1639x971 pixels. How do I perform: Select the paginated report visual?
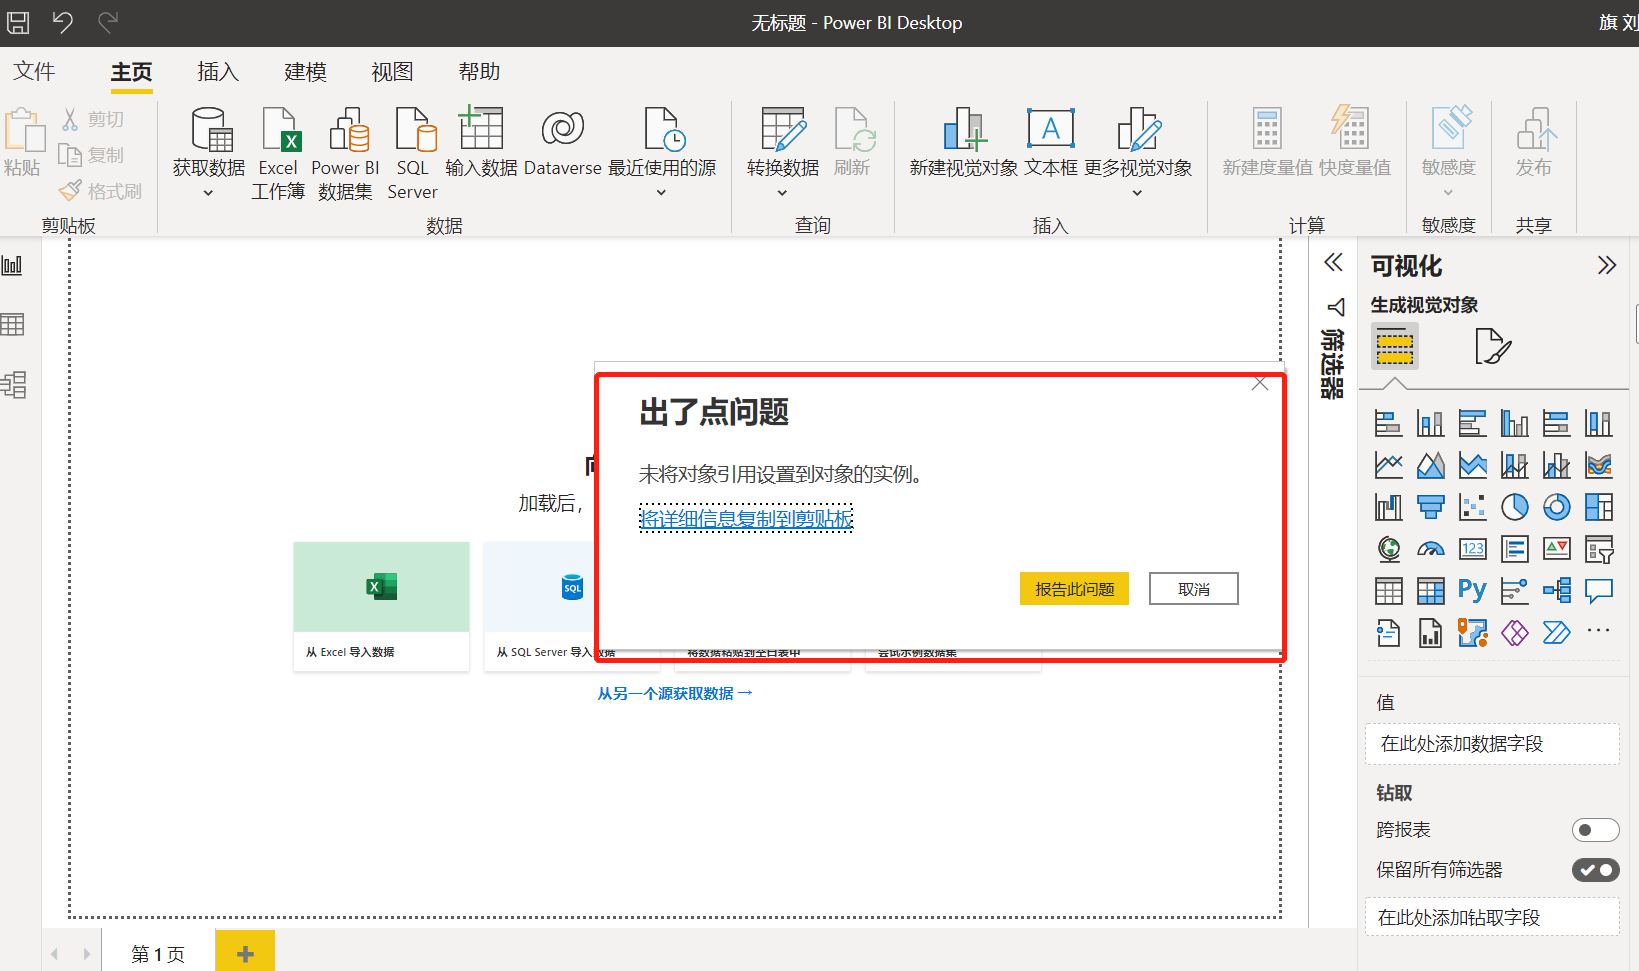[x=1430, y=633]
